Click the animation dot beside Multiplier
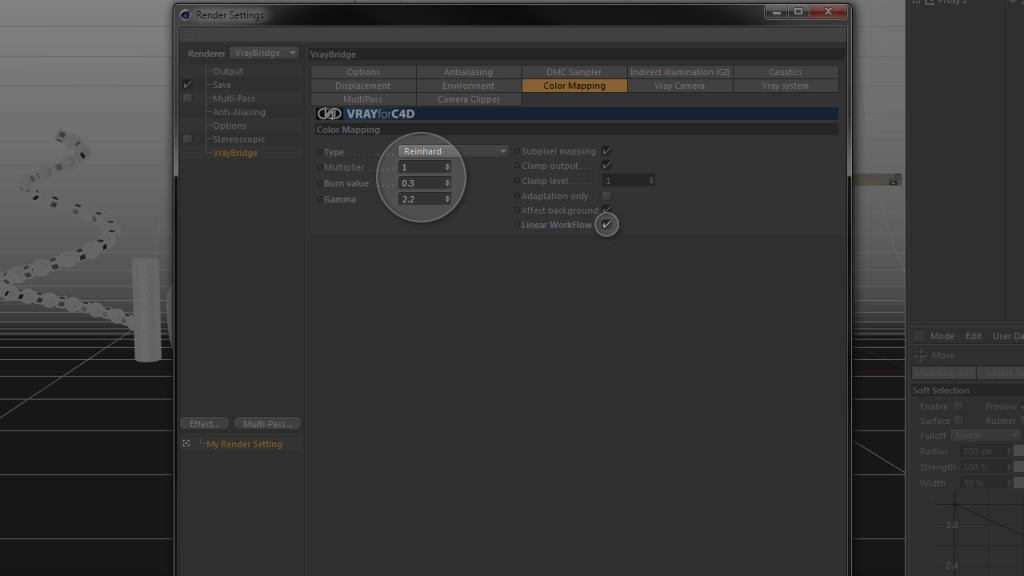 click(x=319, y=167)
